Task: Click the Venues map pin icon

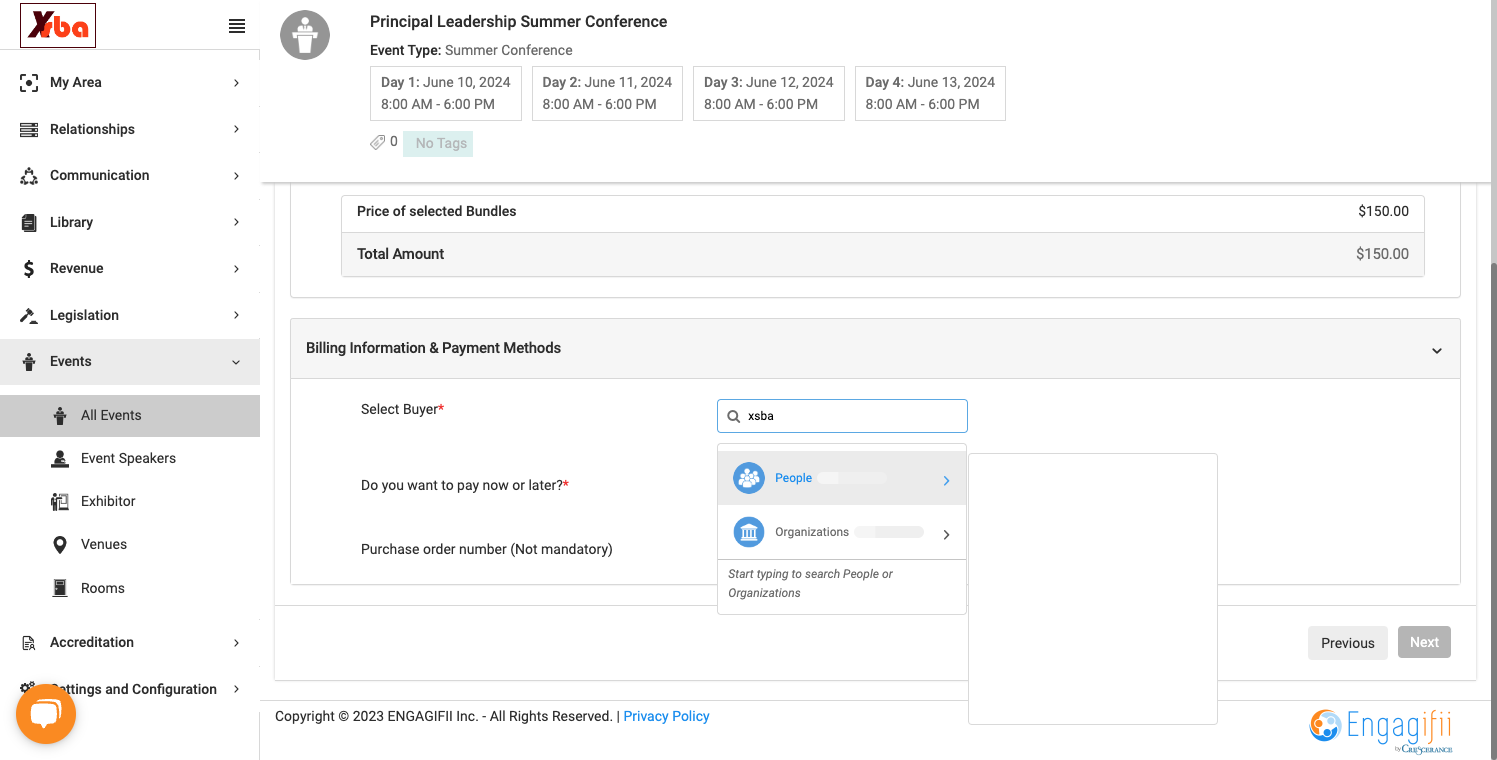Action: (x=60, y=544)
